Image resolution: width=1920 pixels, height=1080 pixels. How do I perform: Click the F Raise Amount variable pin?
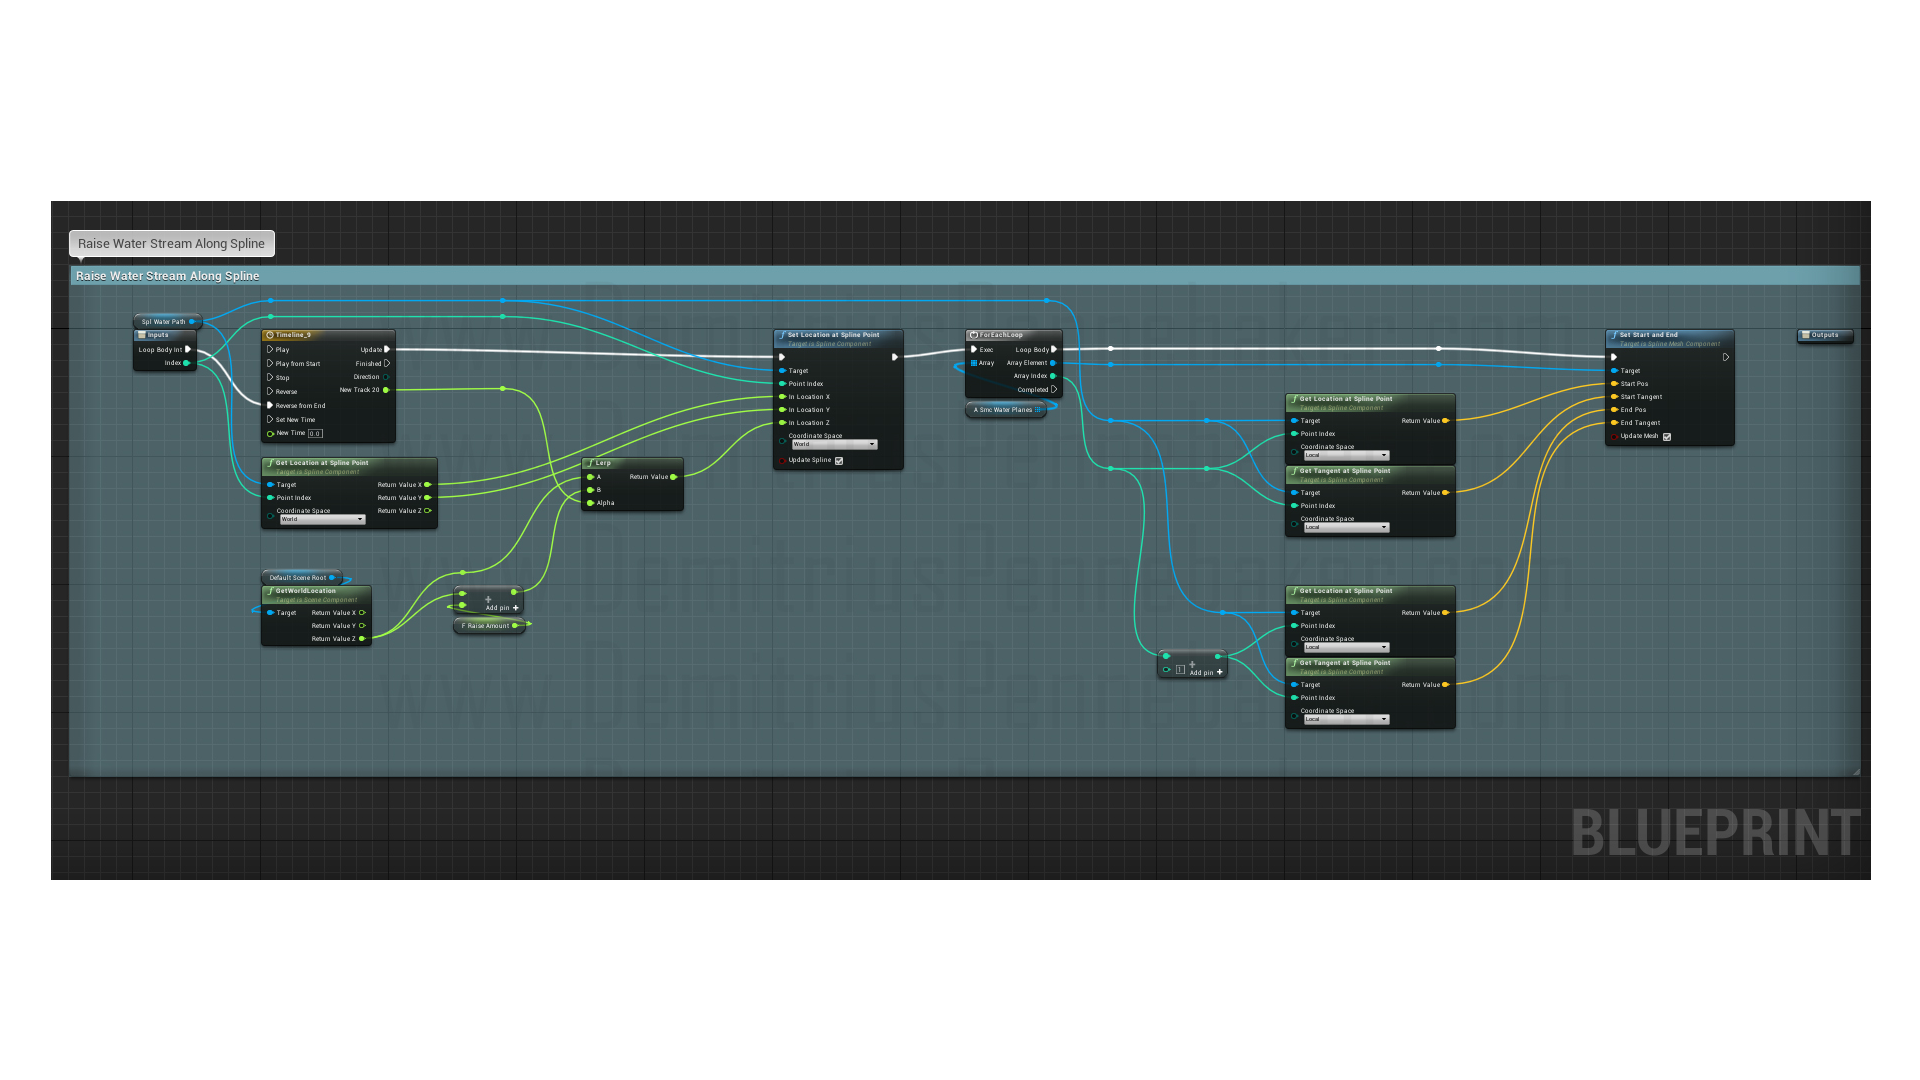click(x=516, y=626)
